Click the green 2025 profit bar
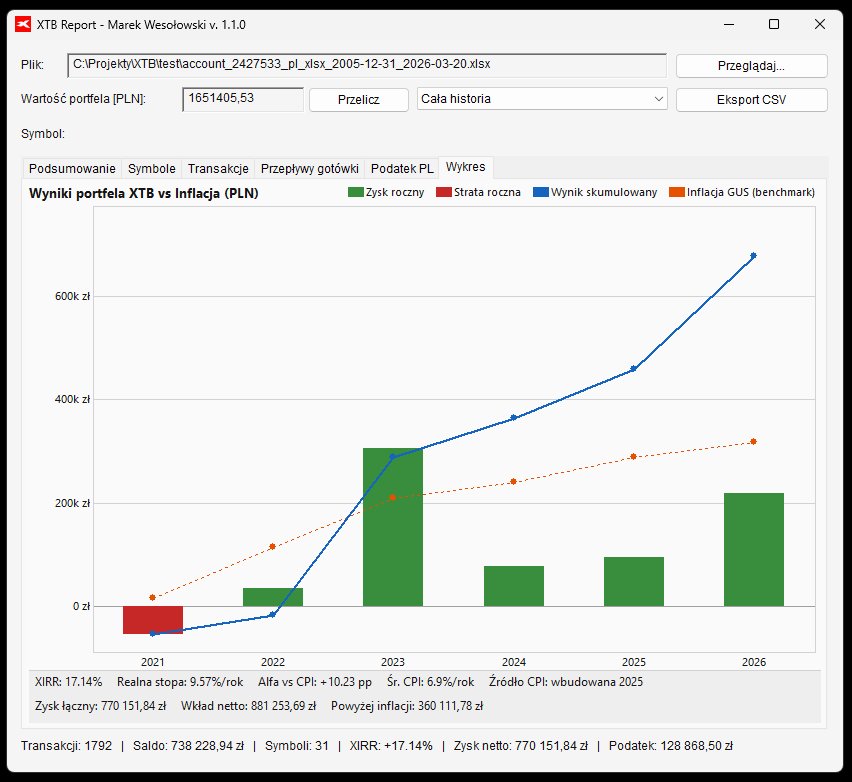 (x=634, y=581)
